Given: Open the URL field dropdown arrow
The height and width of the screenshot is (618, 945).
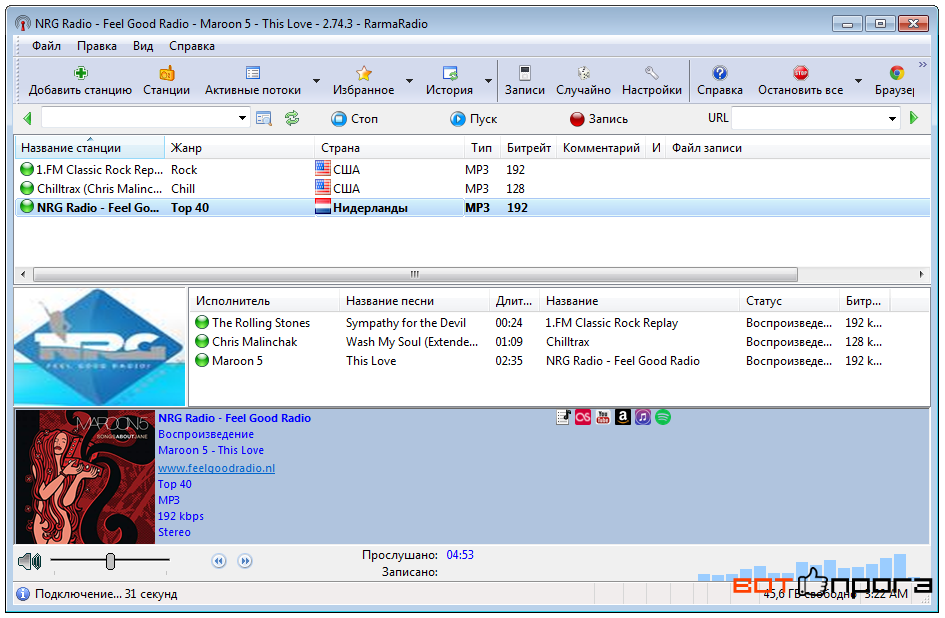Looking at the screenshot, I should tap(892, 119).
